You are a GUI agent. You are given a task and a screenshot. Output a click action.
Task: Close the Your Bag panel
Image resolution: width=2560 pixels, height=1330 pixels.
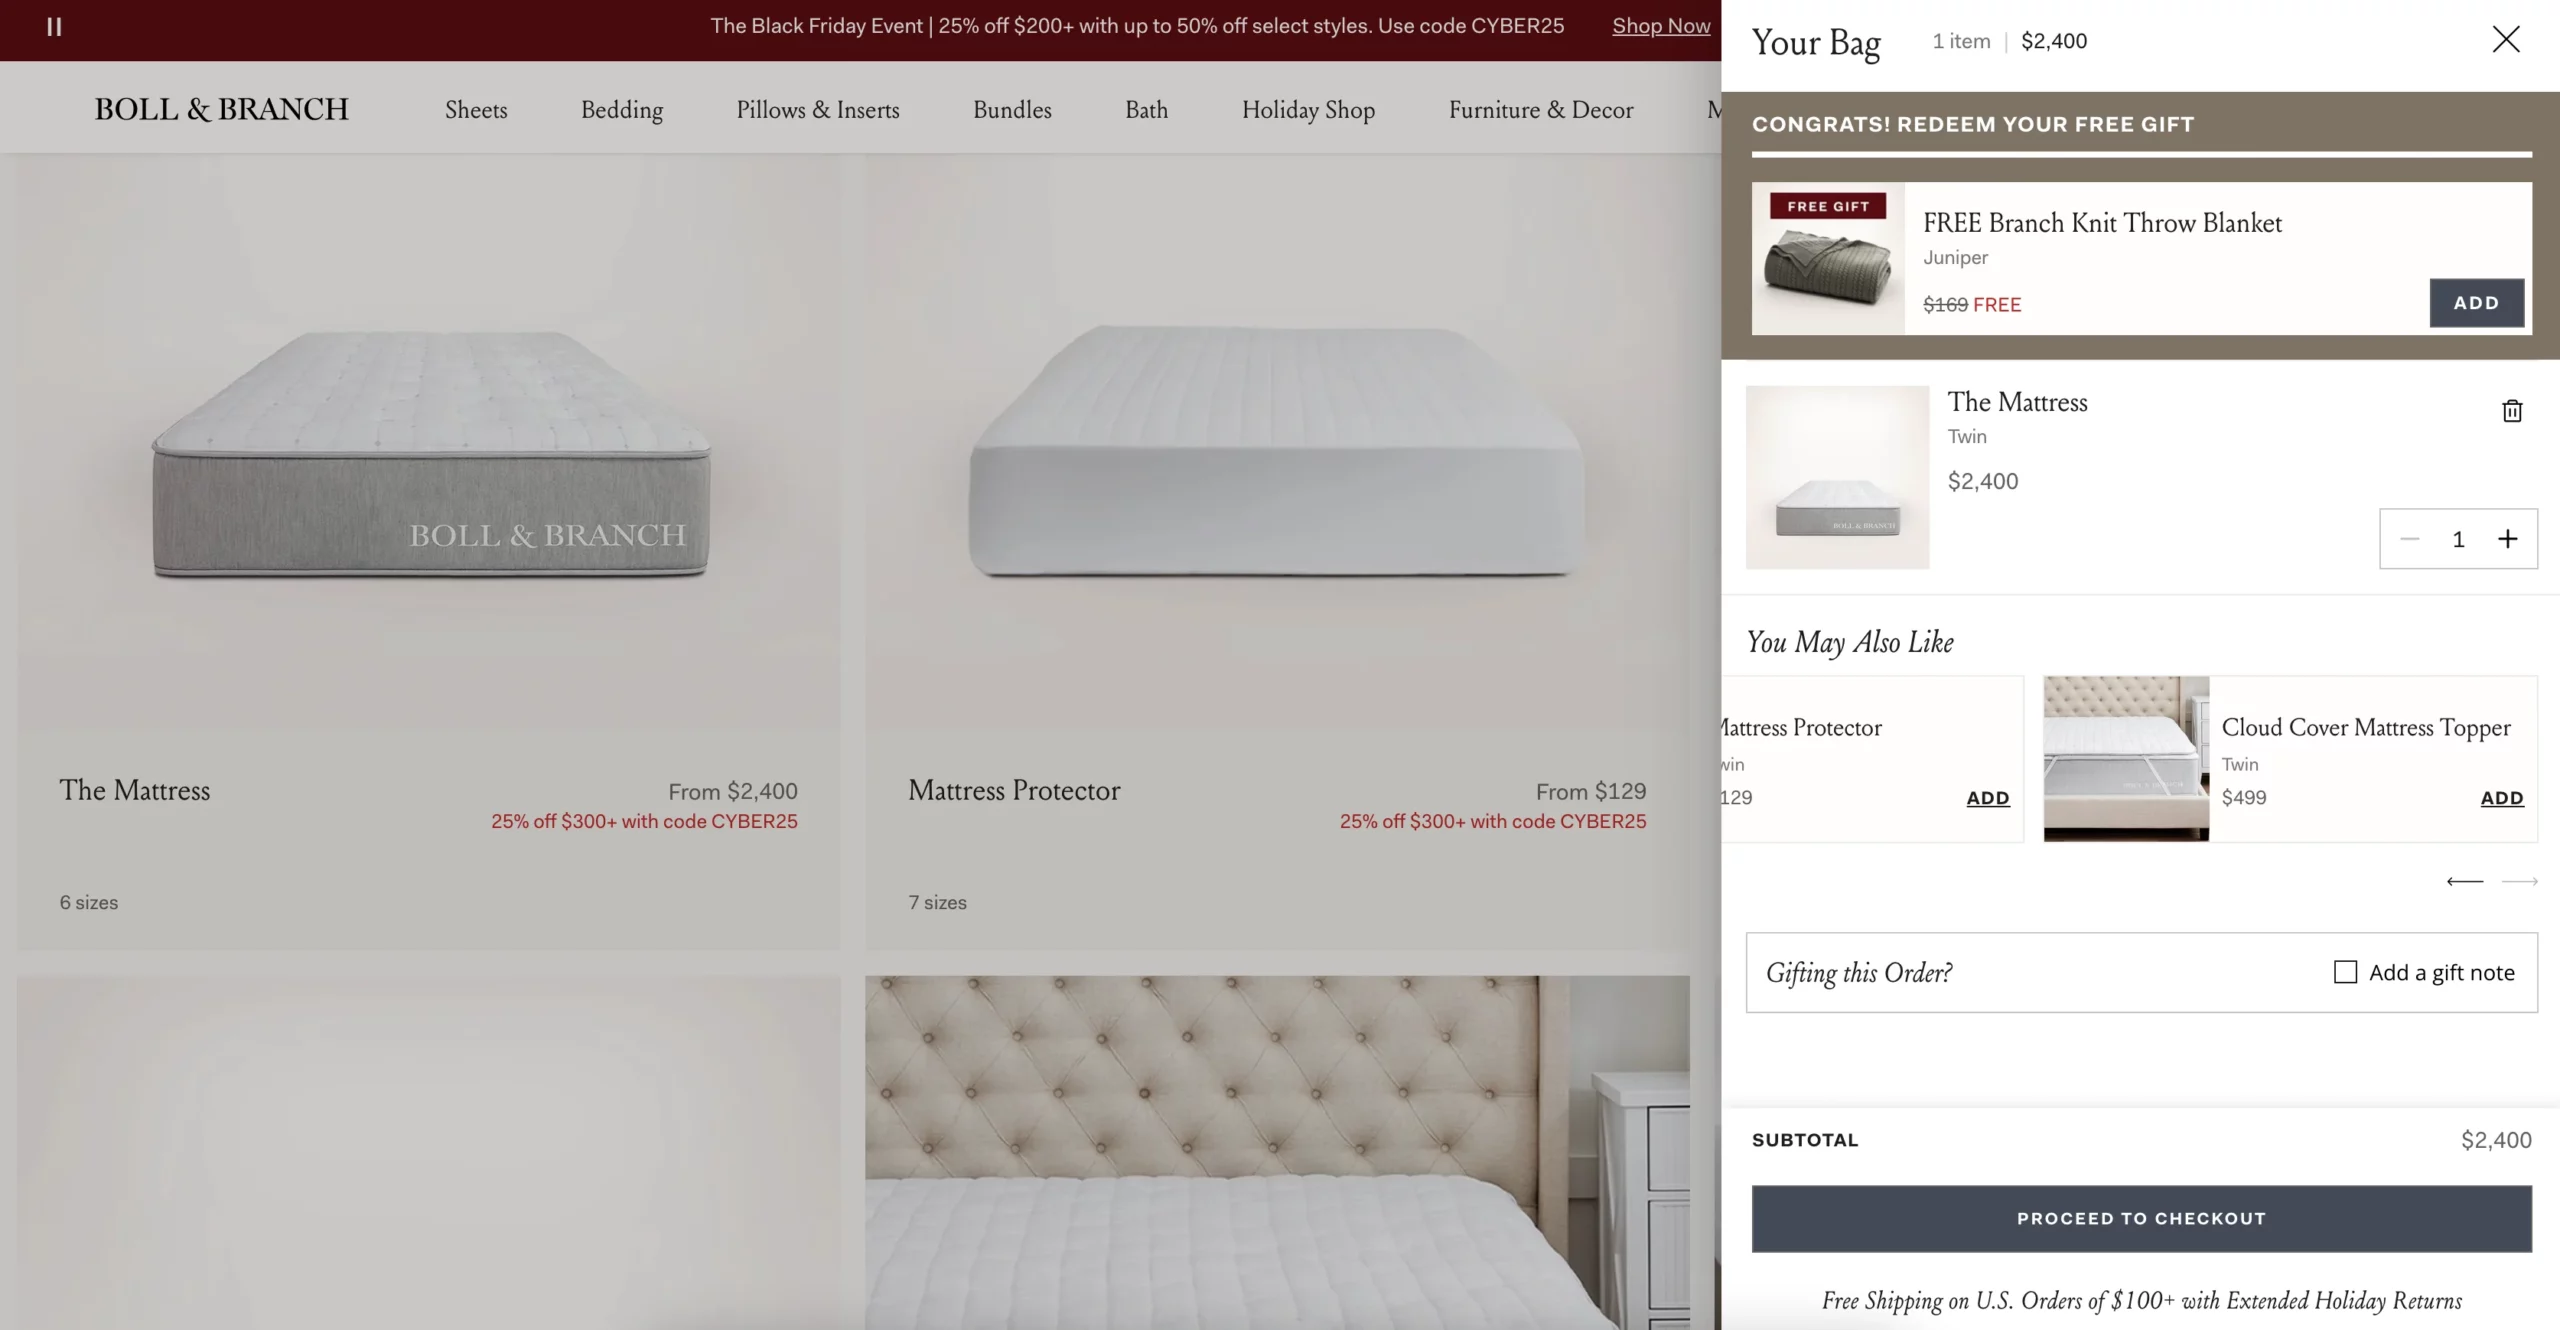pos(2506,39)
